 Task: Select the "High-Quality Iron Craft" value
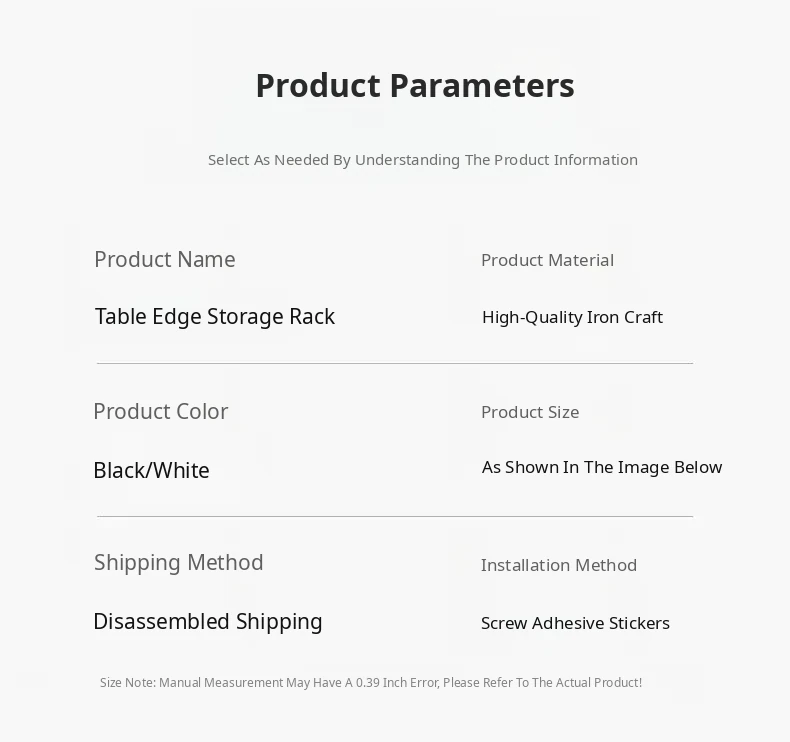pyautogui.click(x=572, y=317)
